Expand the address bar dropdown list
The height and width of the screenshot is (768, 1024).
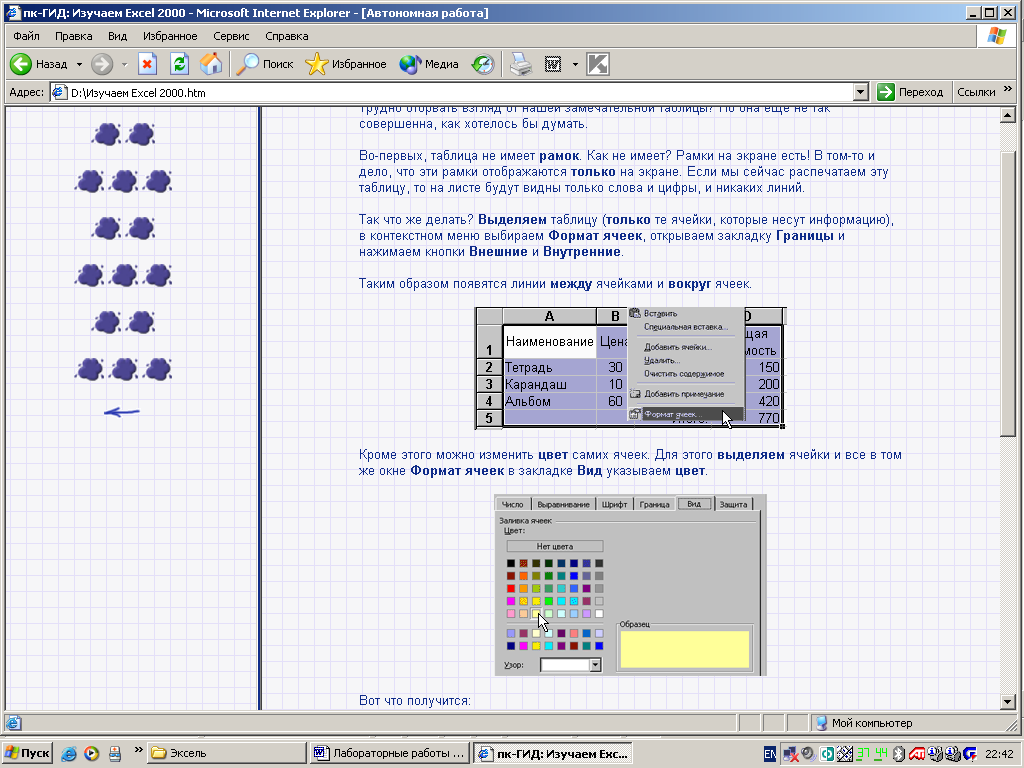pos(861,93)
